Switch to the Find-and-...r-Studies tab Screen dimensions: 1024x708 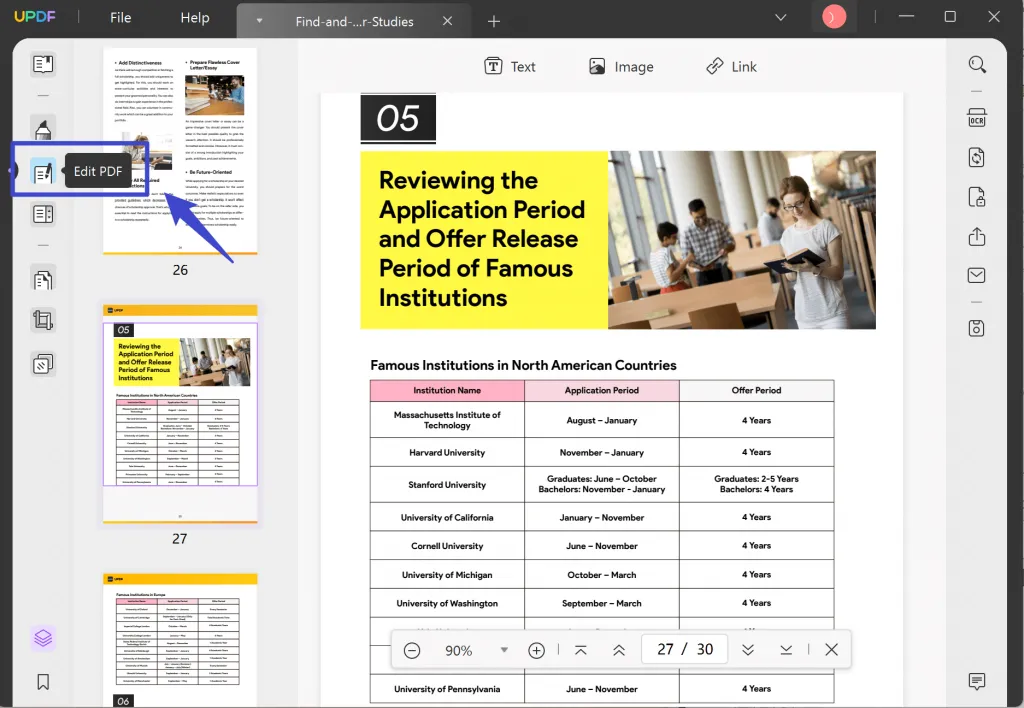tap(355, 22)
